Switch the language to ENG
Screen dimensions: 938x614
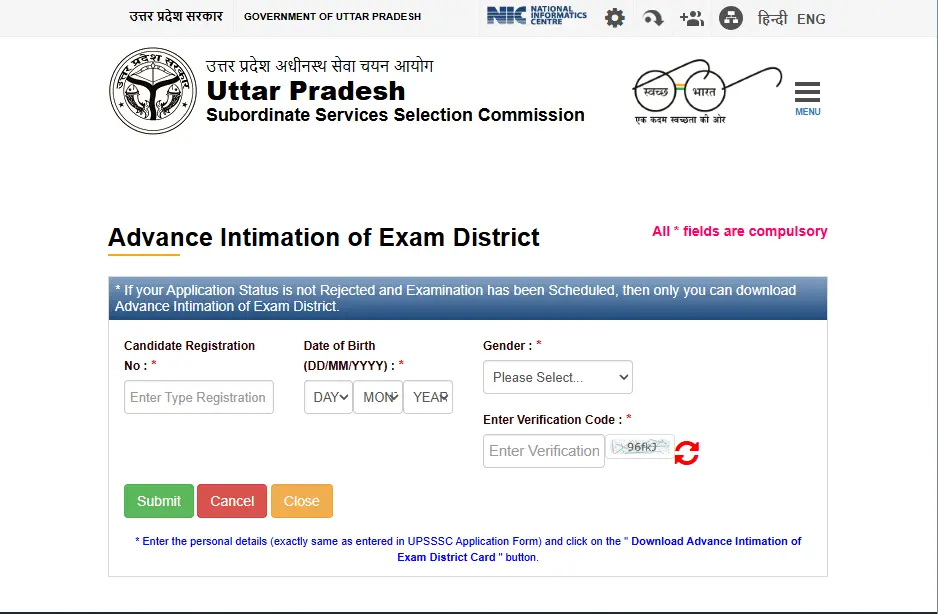811,19
